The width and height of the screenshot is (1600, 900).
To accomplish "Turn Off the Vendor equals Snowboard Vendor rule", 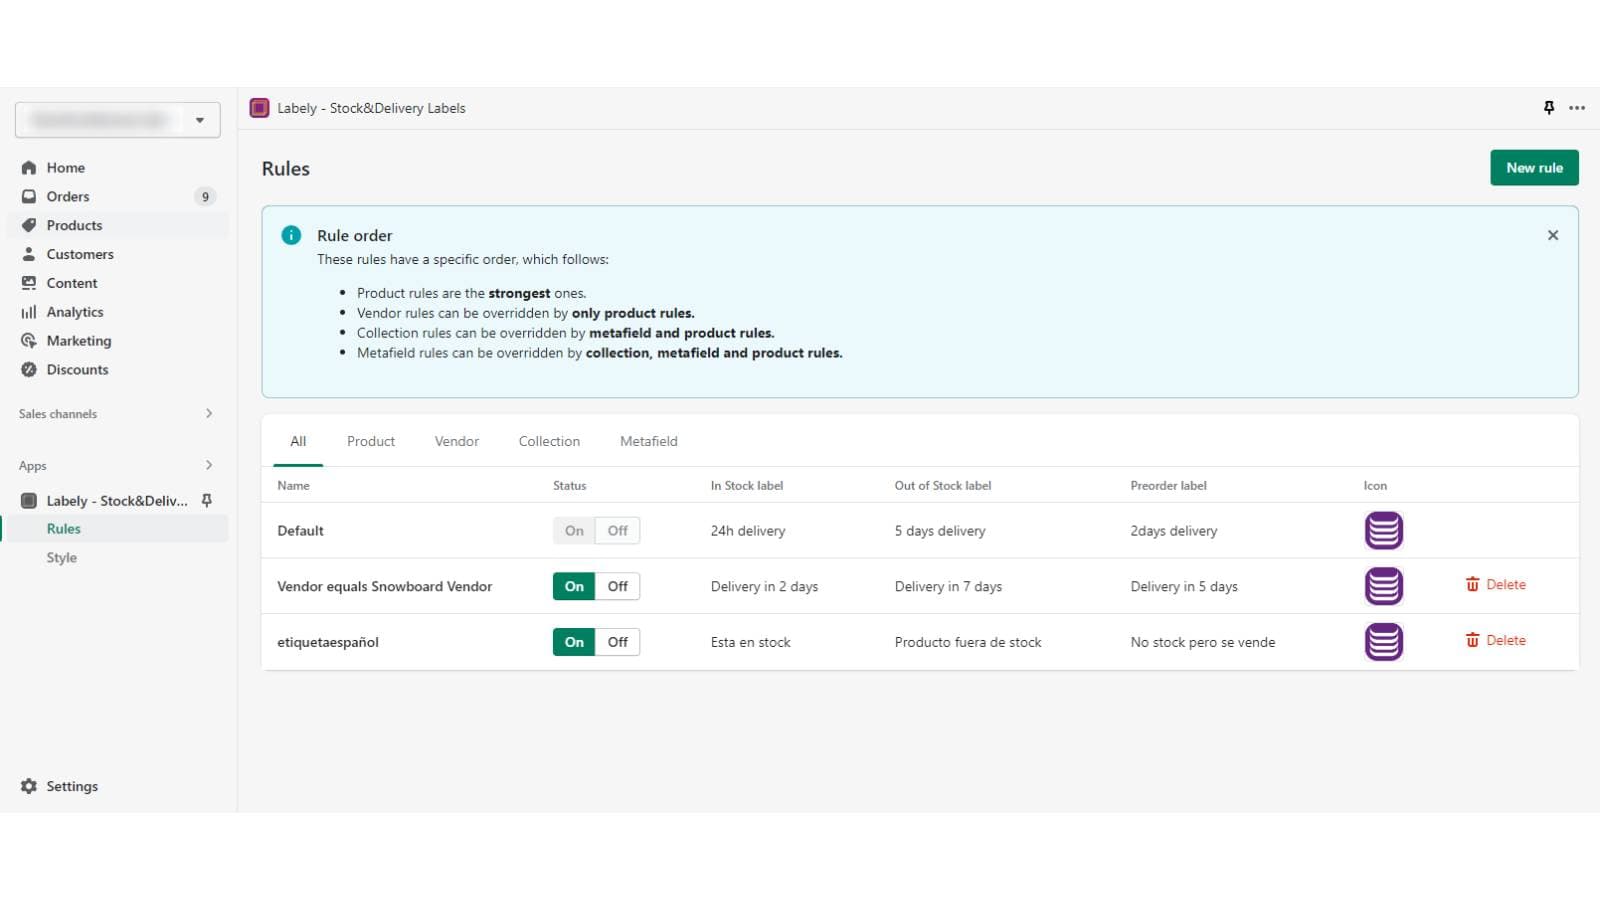I will 617,586.
